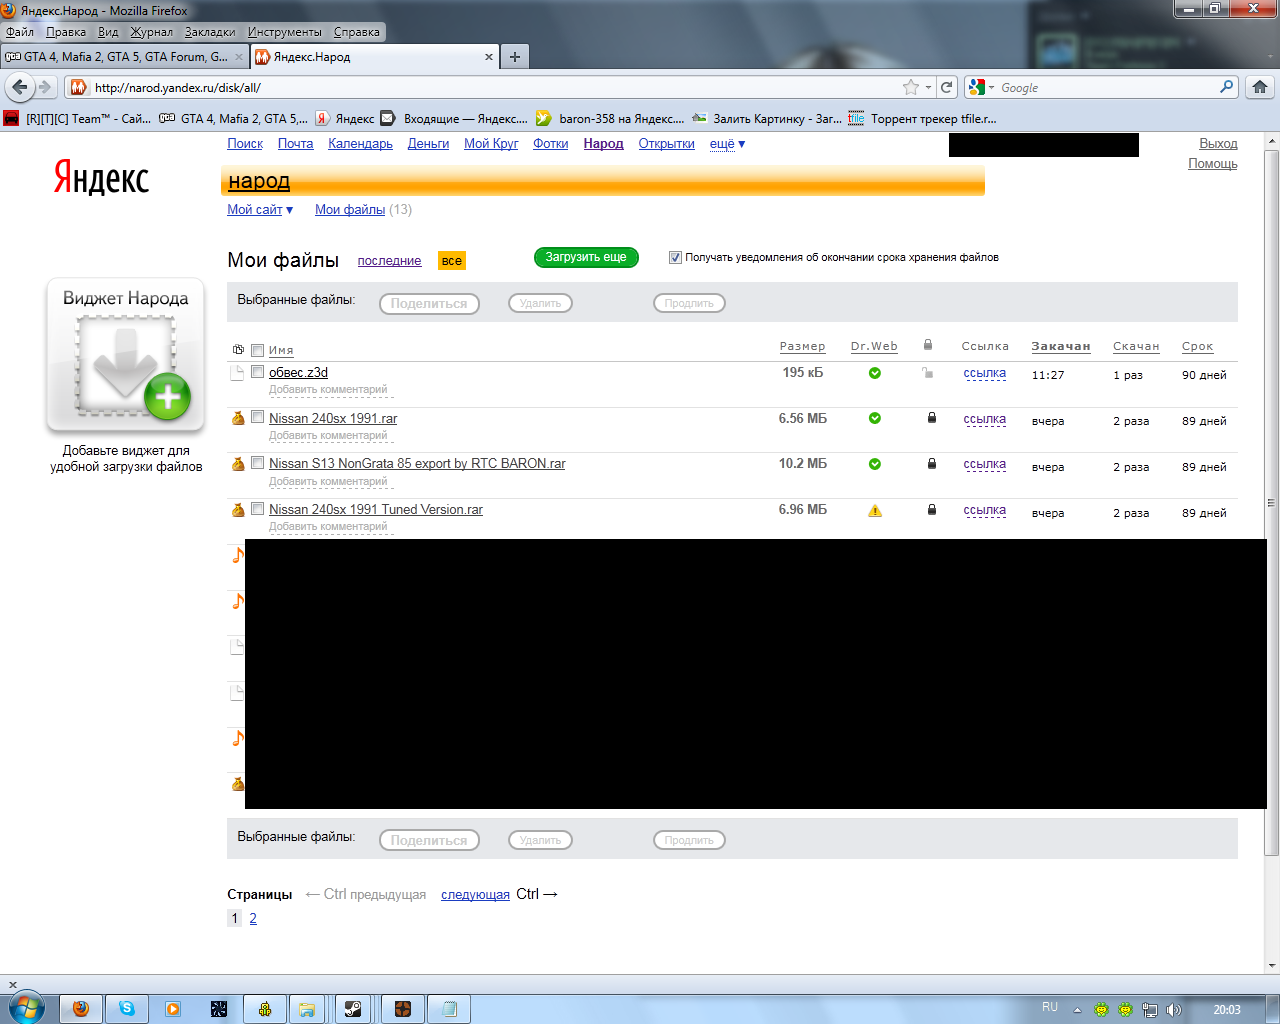Open ссылка link for обвес.z3d
Image resolution: width=1280 pixels, height=1024 pixels.
pyautogui.click(x=985, y=373)
